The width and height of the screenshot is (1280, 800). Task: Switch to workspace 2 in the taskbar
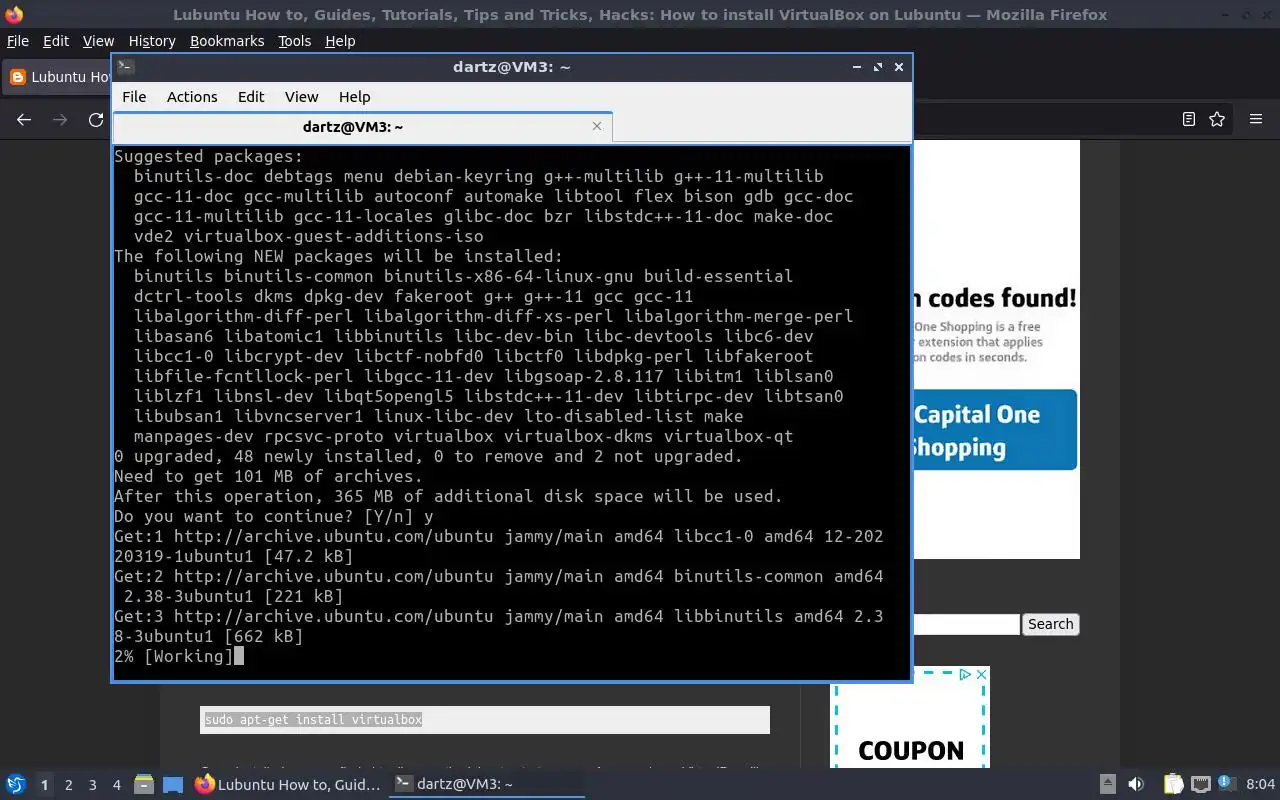pos(68,785)
